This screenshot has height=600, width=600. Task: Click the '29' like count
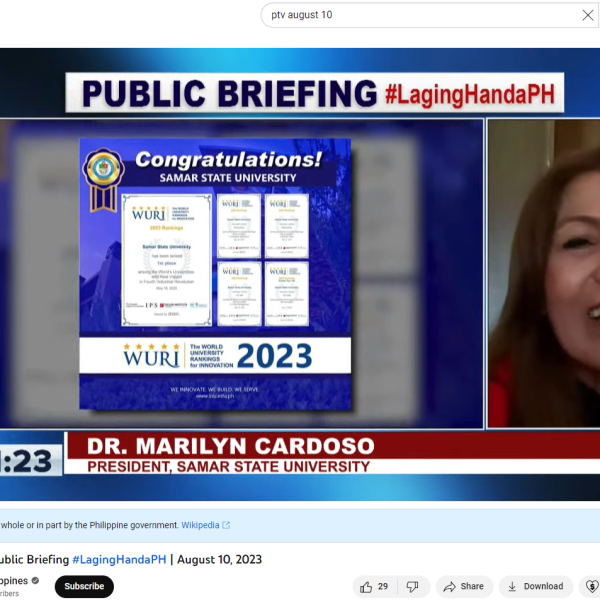383,586
